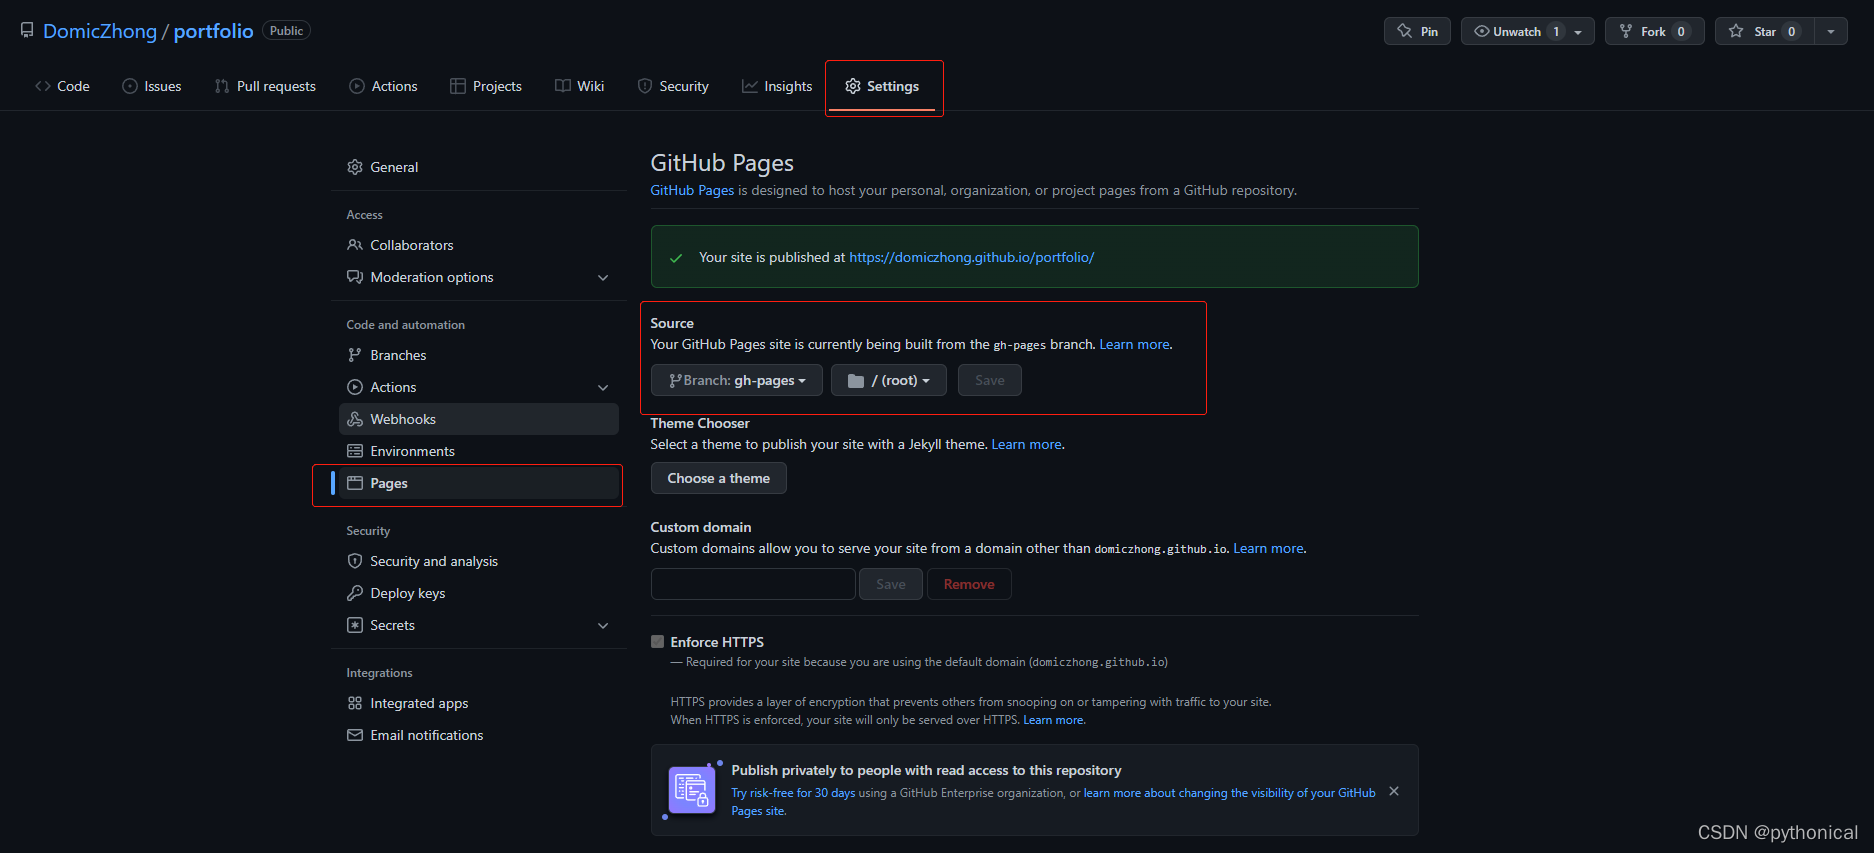Open the GitHub Pages documentation link
1874x853 pixels.
(692, 190)
